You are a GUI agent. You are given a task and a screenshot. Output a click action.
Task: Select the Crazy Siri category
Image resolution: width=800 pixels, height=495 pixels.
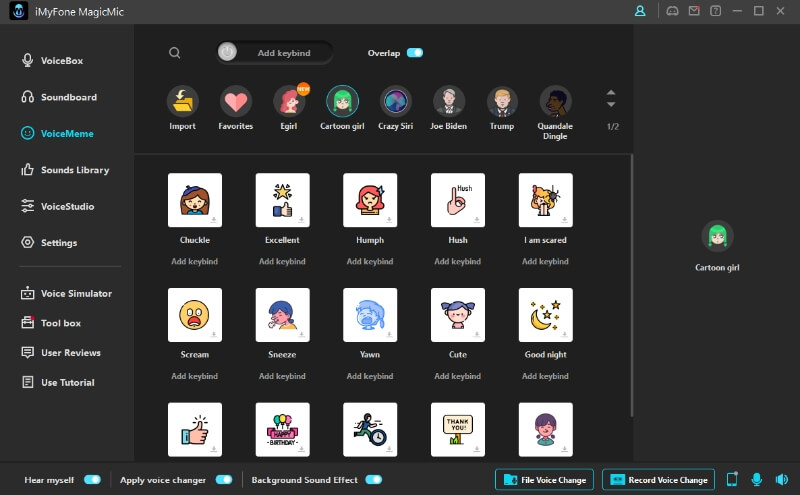(x=395, y=101)
